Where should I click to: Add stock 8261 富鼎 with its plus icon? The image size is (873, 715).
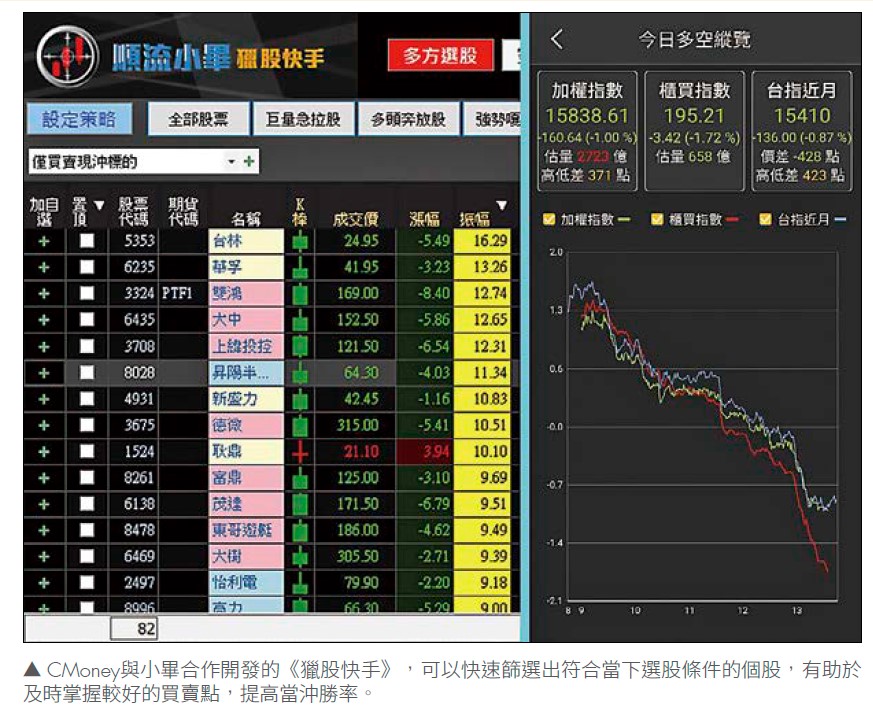click(44, 478)
